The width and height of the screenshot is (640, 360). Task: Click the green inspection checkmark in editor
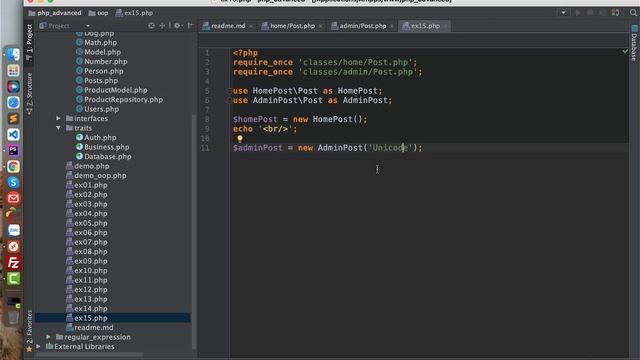(x=625, y=51)
